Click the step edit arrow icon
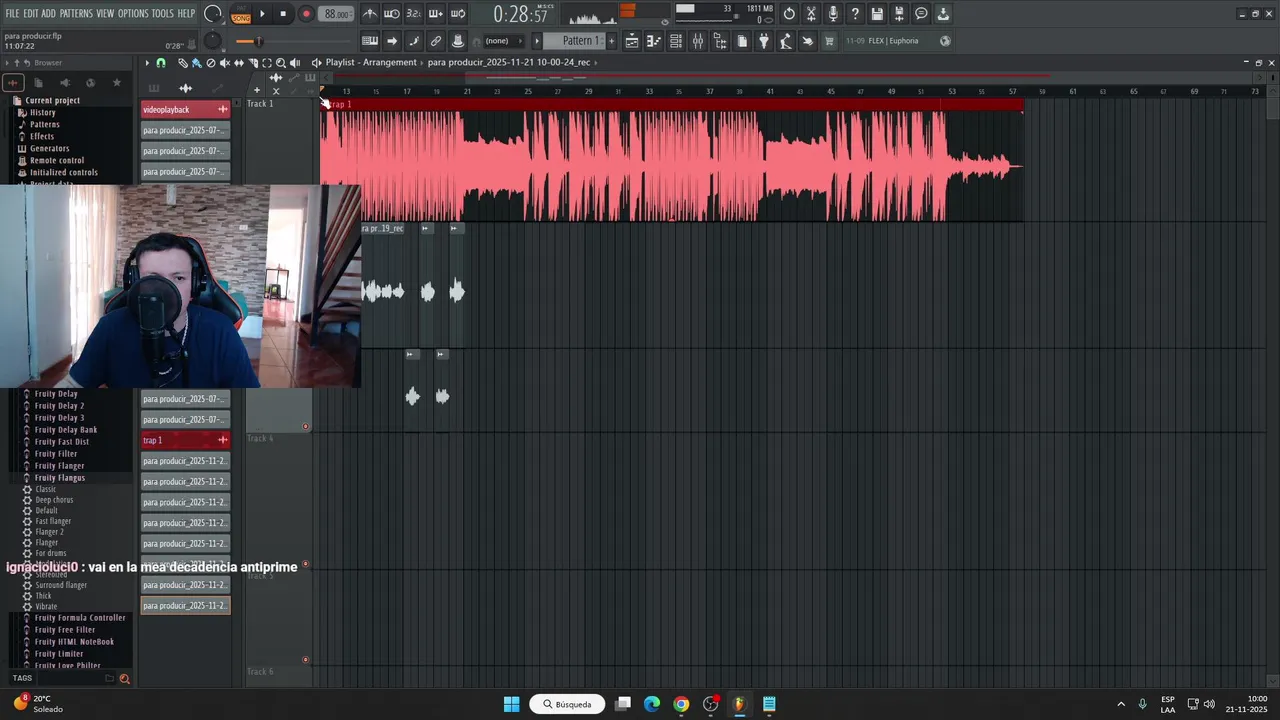 [392, 41]
